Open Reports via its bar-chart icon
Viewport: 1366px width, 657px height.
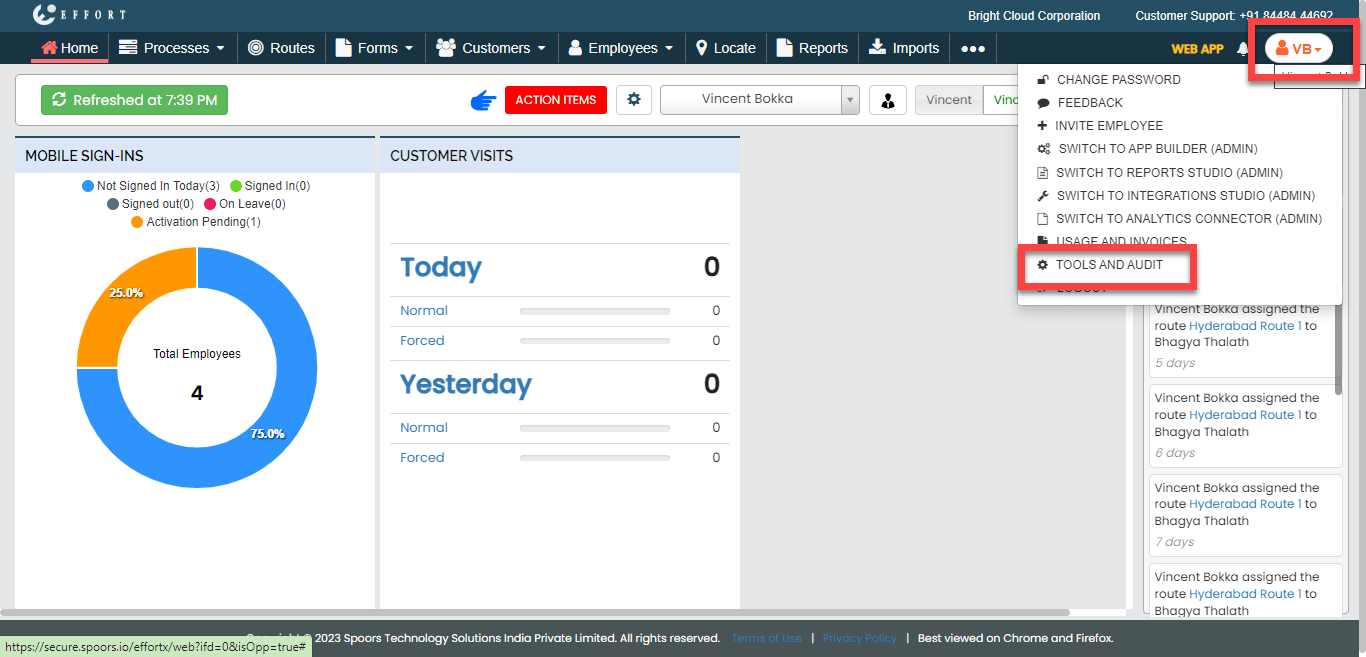click(x=786, y=47)
